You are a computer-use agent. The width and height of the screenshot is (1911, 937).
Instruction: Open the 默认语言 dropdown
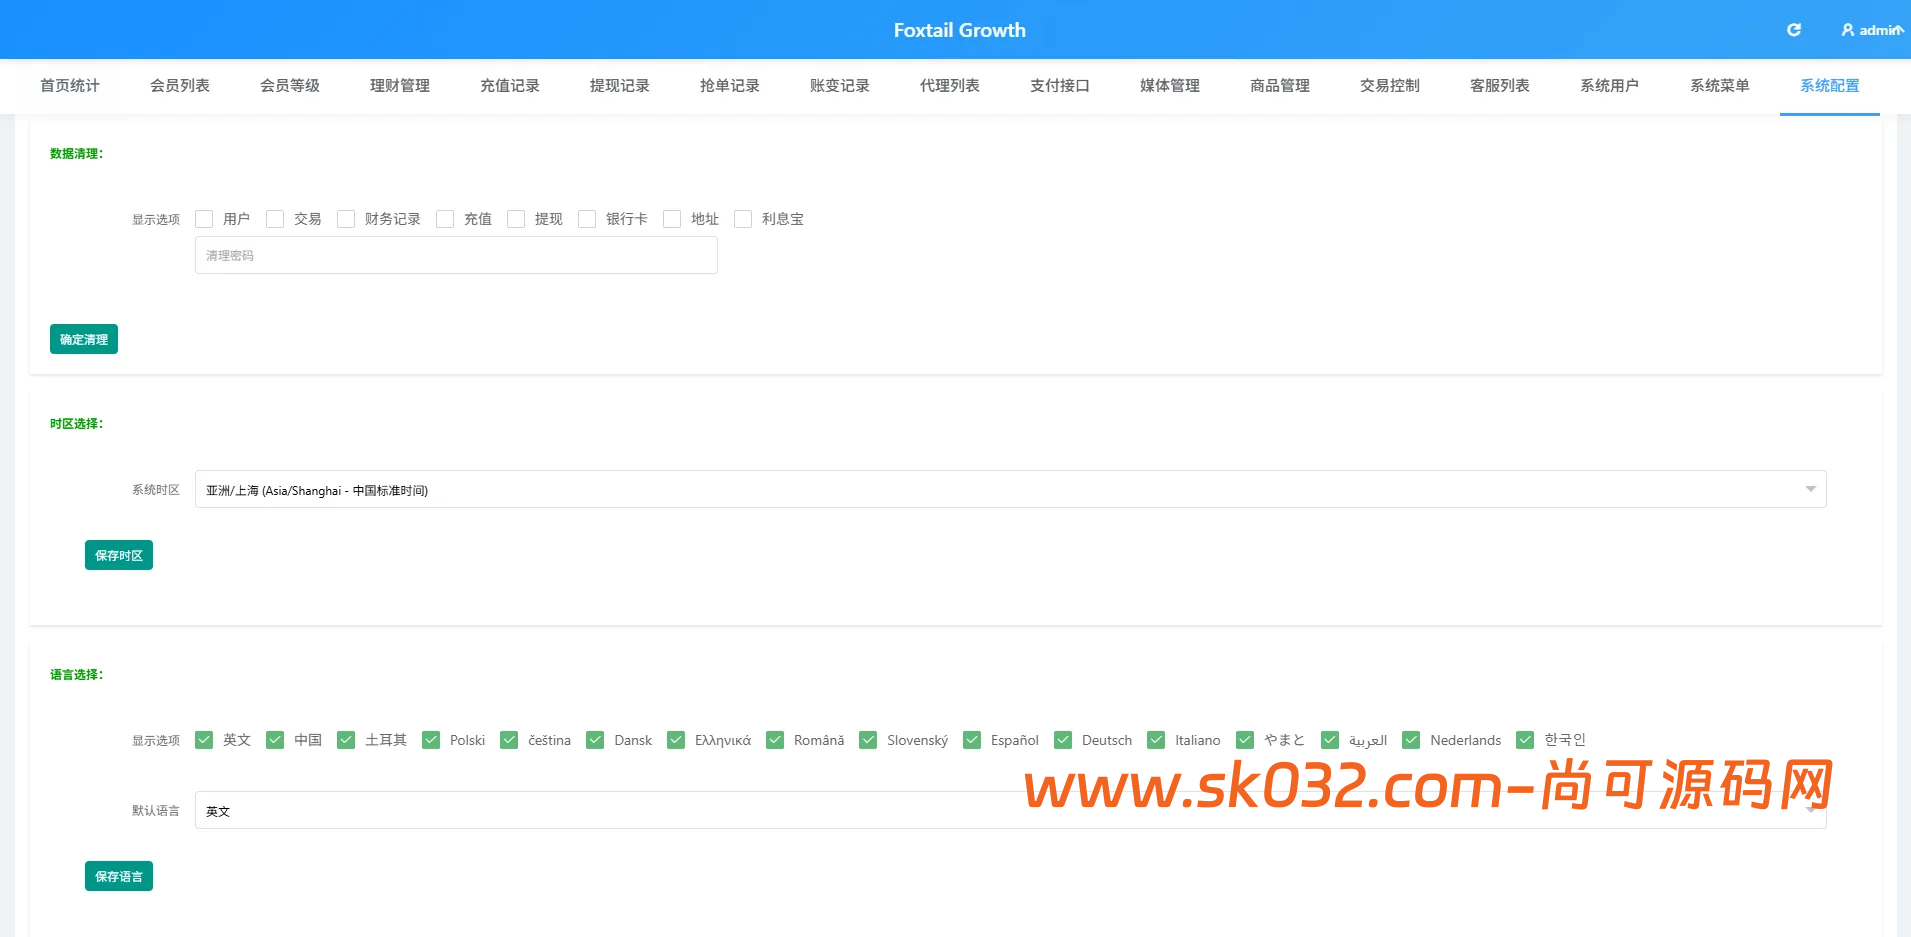(1010, 810)
